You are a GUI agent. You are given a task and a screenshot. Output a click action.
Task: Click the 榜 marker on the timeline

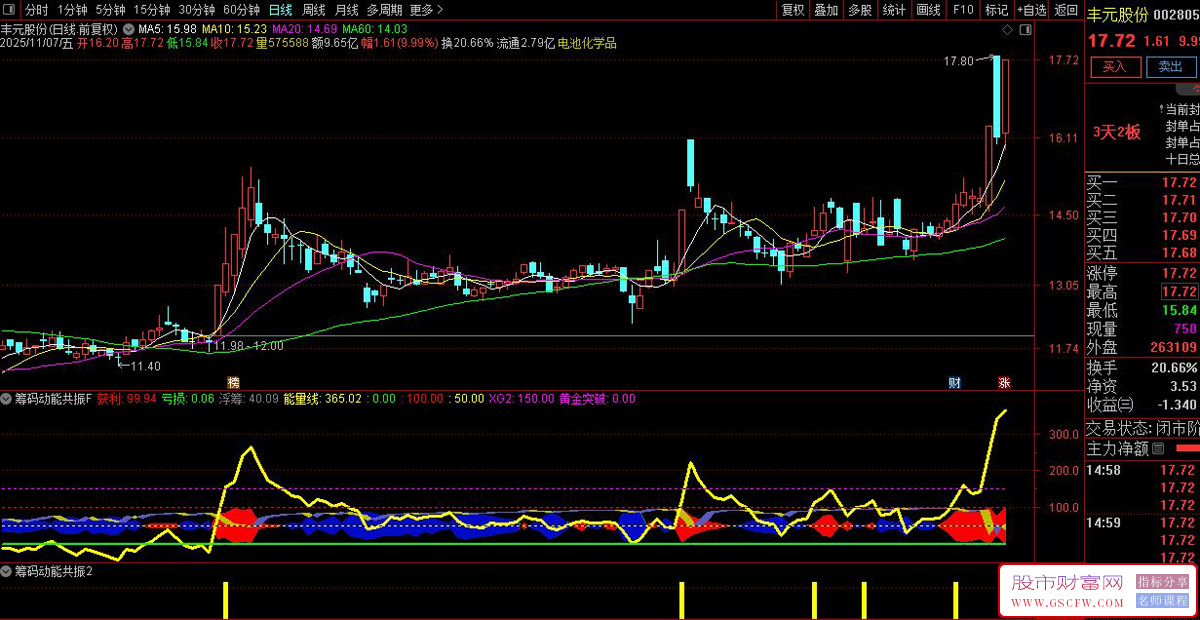point(233,382)
